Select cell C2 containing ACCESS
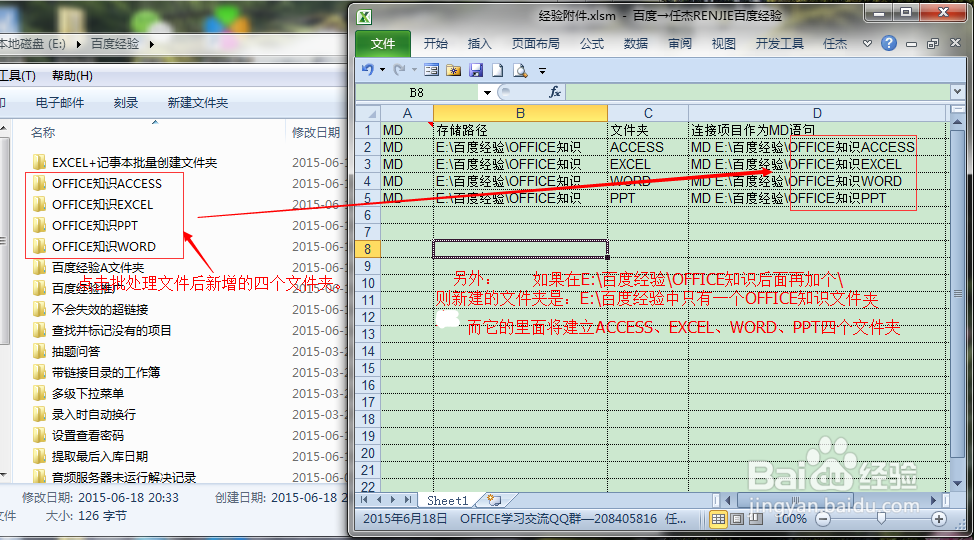The image size is (974, 540). (x=648, y=147)
